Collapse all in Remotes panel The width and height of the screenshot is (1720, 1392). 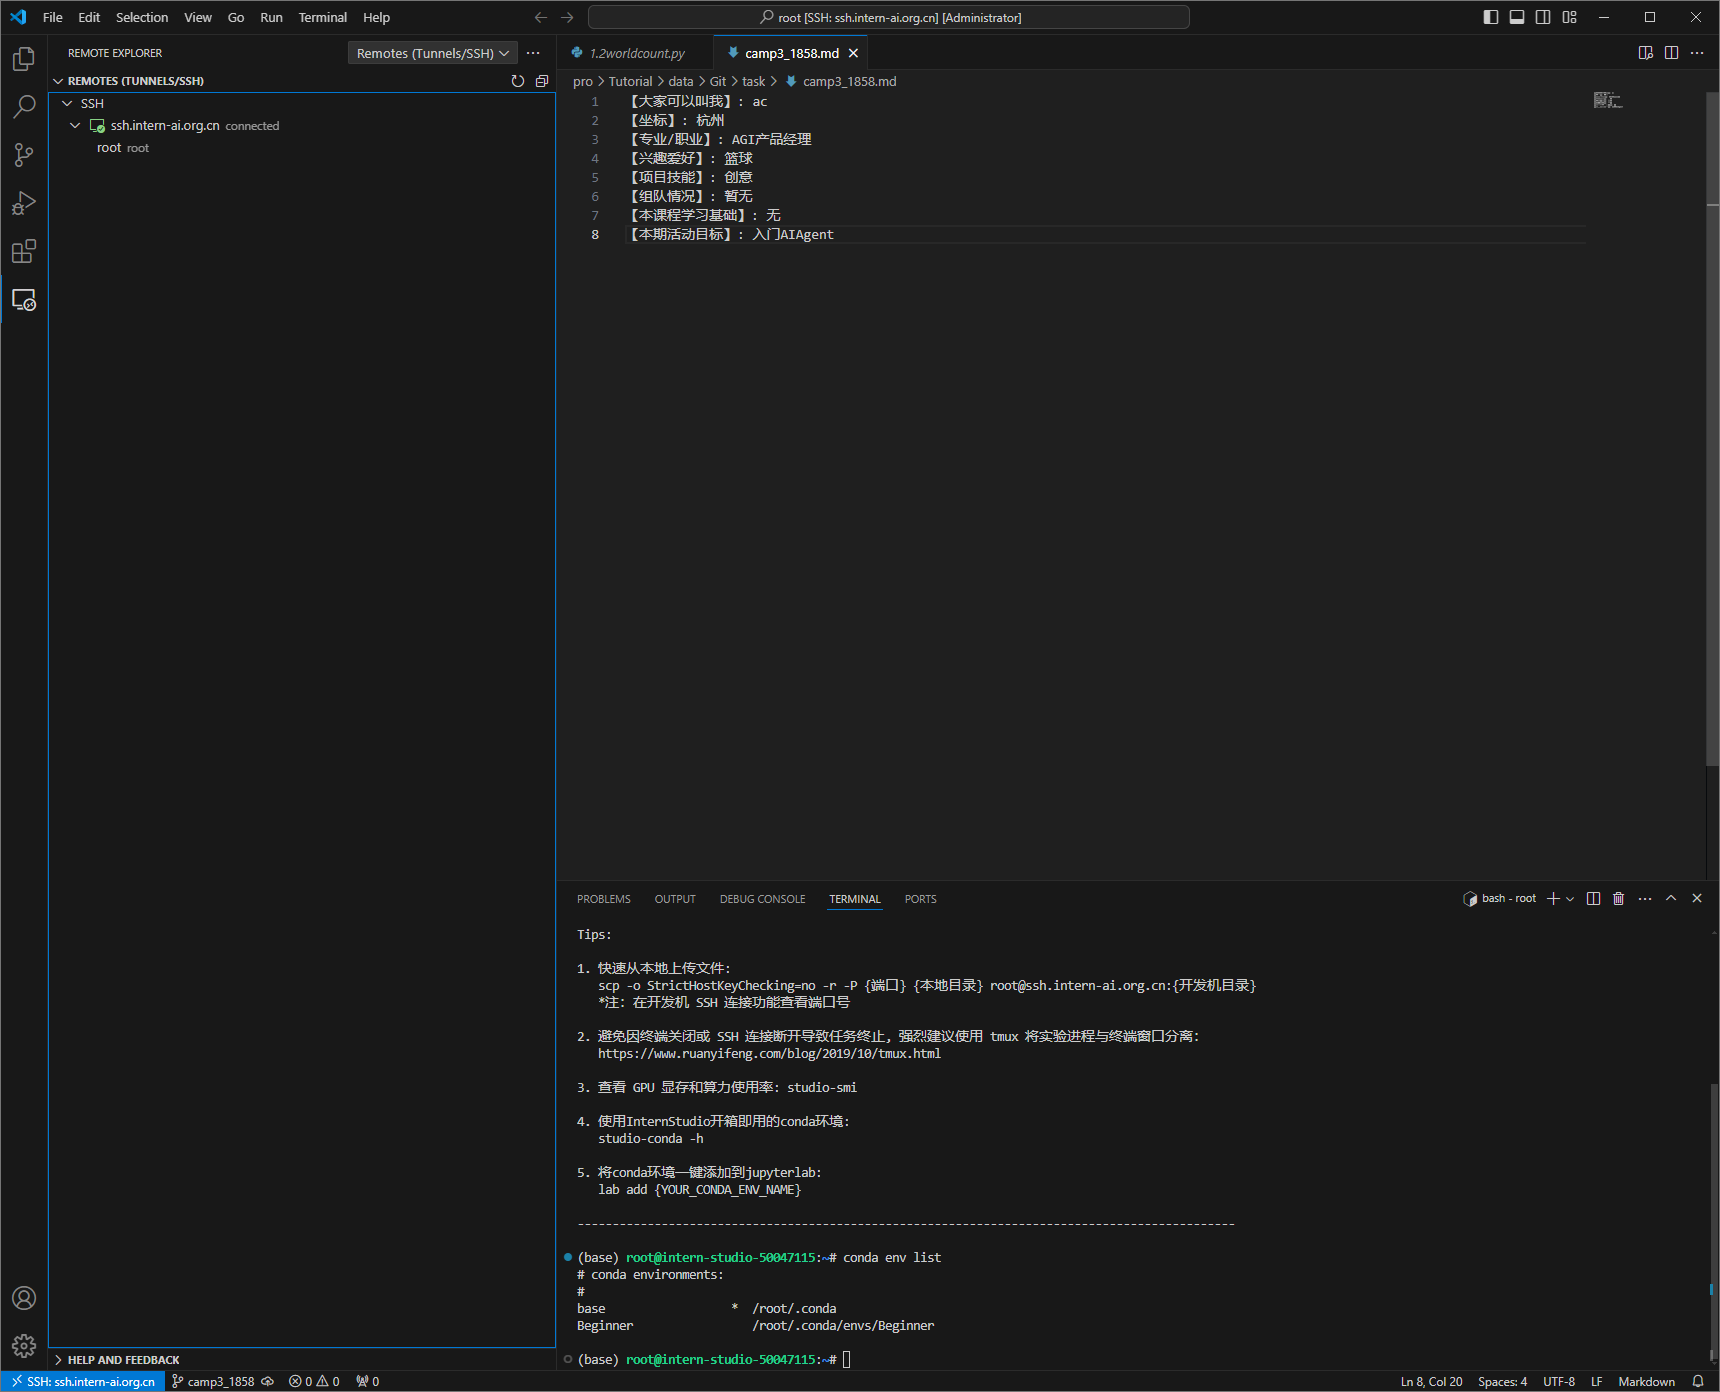coord(542,81)
